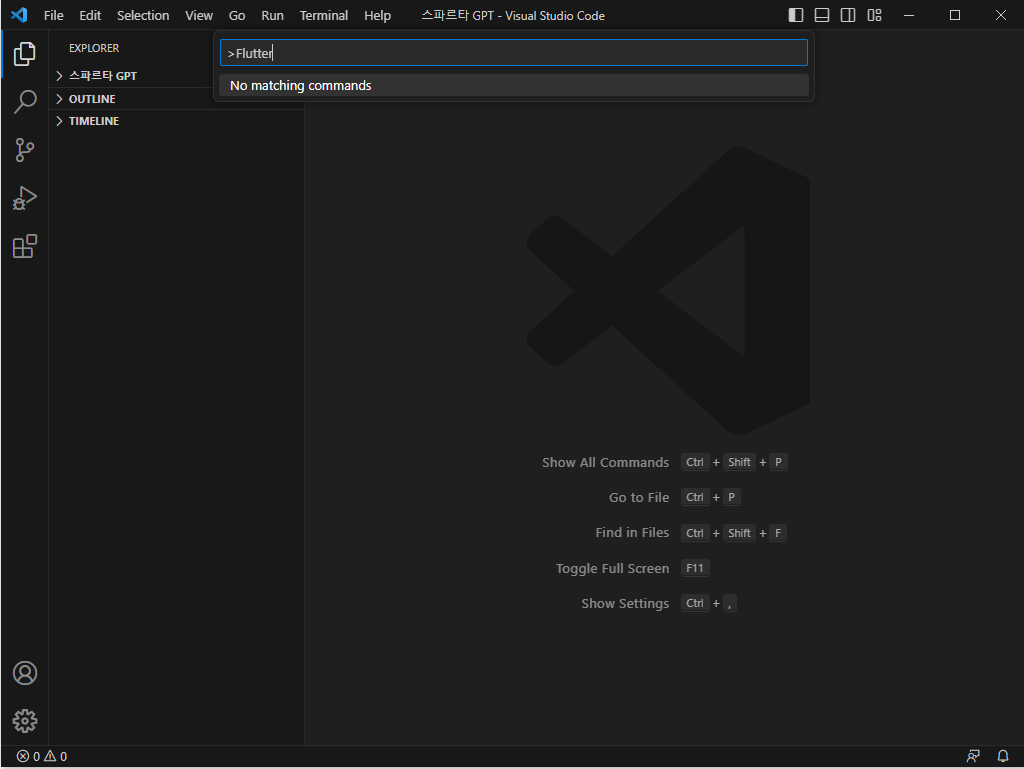Click the VS Code logo icon

click(19, 15)
